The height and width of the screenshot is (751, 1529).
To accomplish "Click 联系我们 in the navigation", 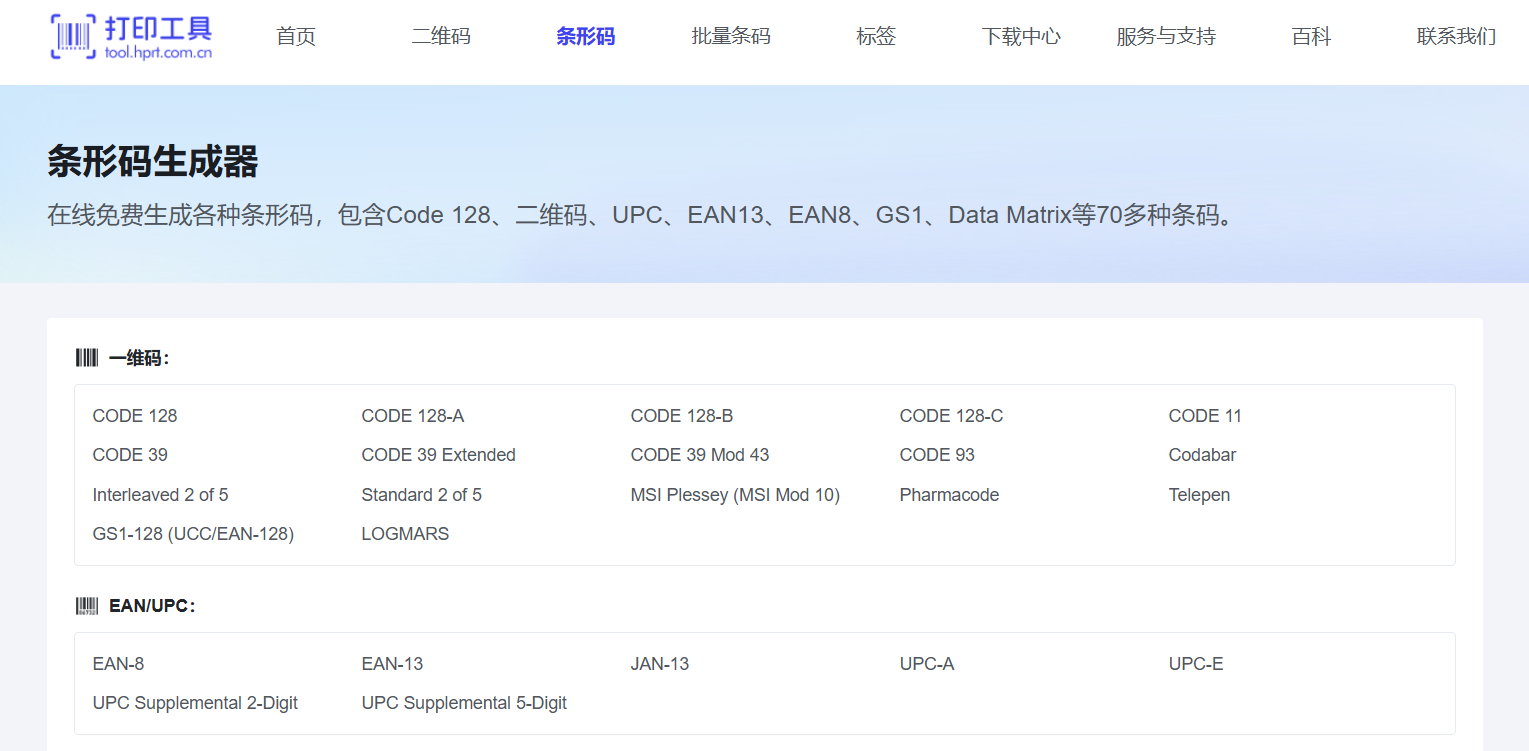I will (x=1456, y=37).
